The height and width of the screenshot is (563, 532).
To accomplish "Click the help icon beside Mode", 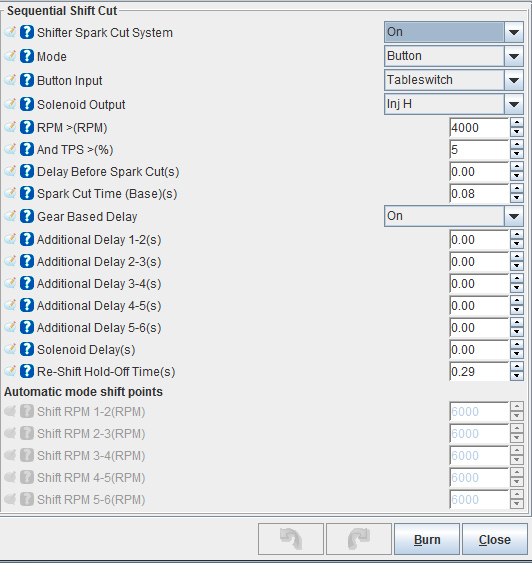I will click(x=27, y=56).
